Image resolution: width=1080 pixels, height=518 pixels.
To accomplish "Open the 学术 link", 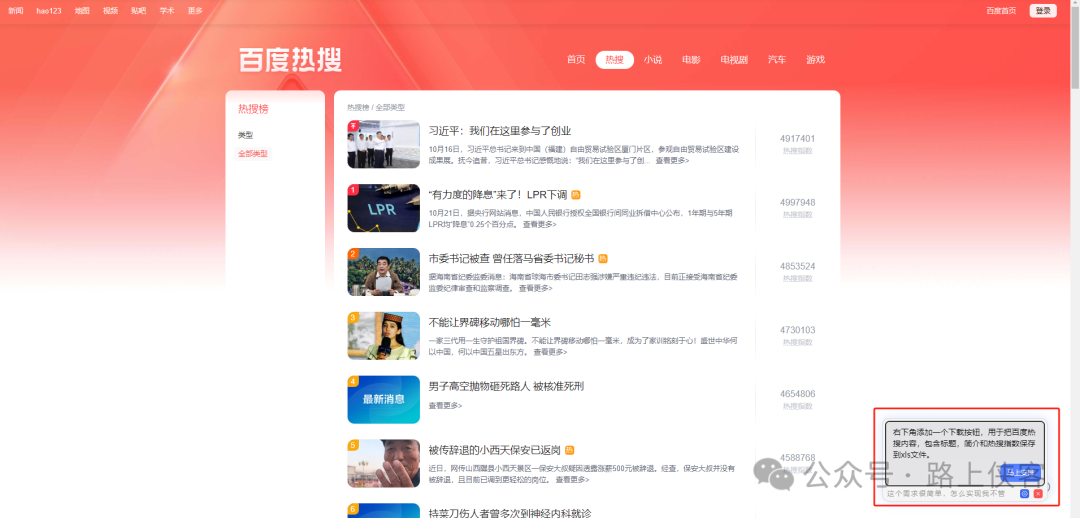I will (x=167, y=11).
